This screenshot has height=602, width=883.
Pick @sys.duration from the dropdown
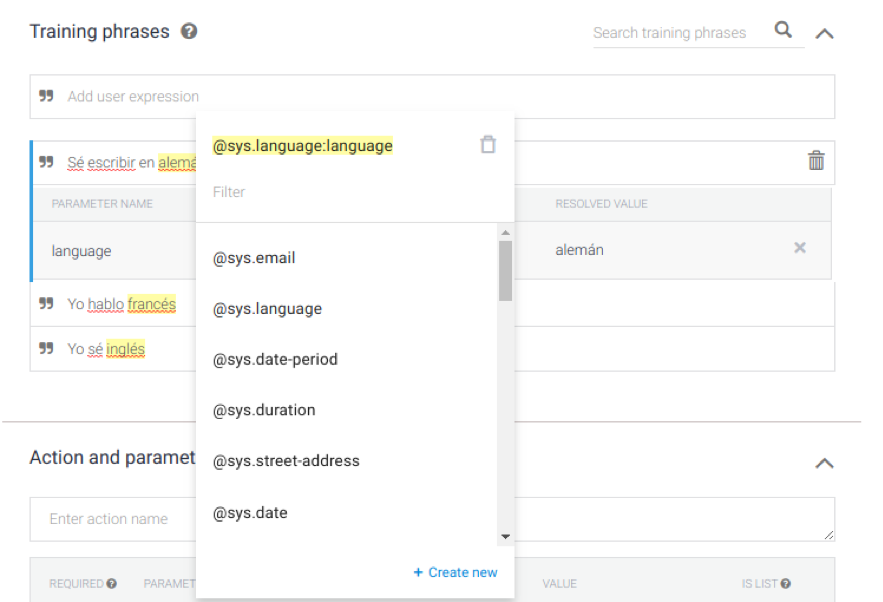point(264,410)
